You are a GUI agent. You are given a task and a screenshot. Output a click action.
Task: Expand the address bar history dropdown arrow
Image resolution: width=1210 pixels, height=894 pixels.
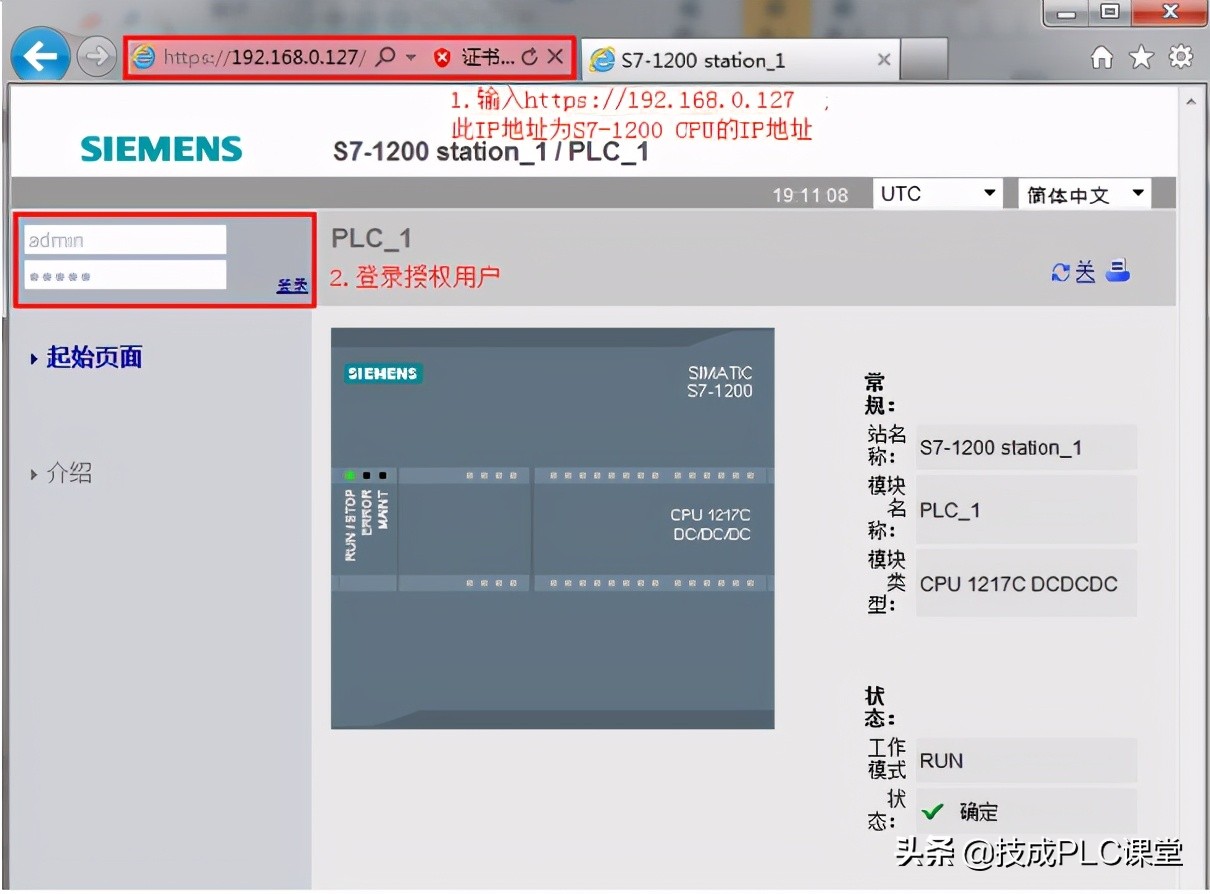[x=410, y=58]
